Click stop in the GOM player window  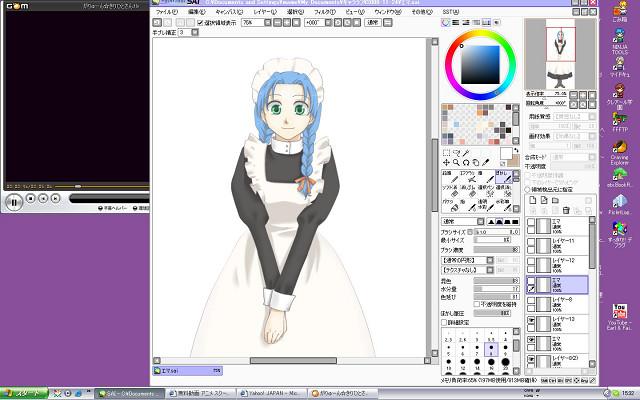pyautogui.click(x=30, y=198)
